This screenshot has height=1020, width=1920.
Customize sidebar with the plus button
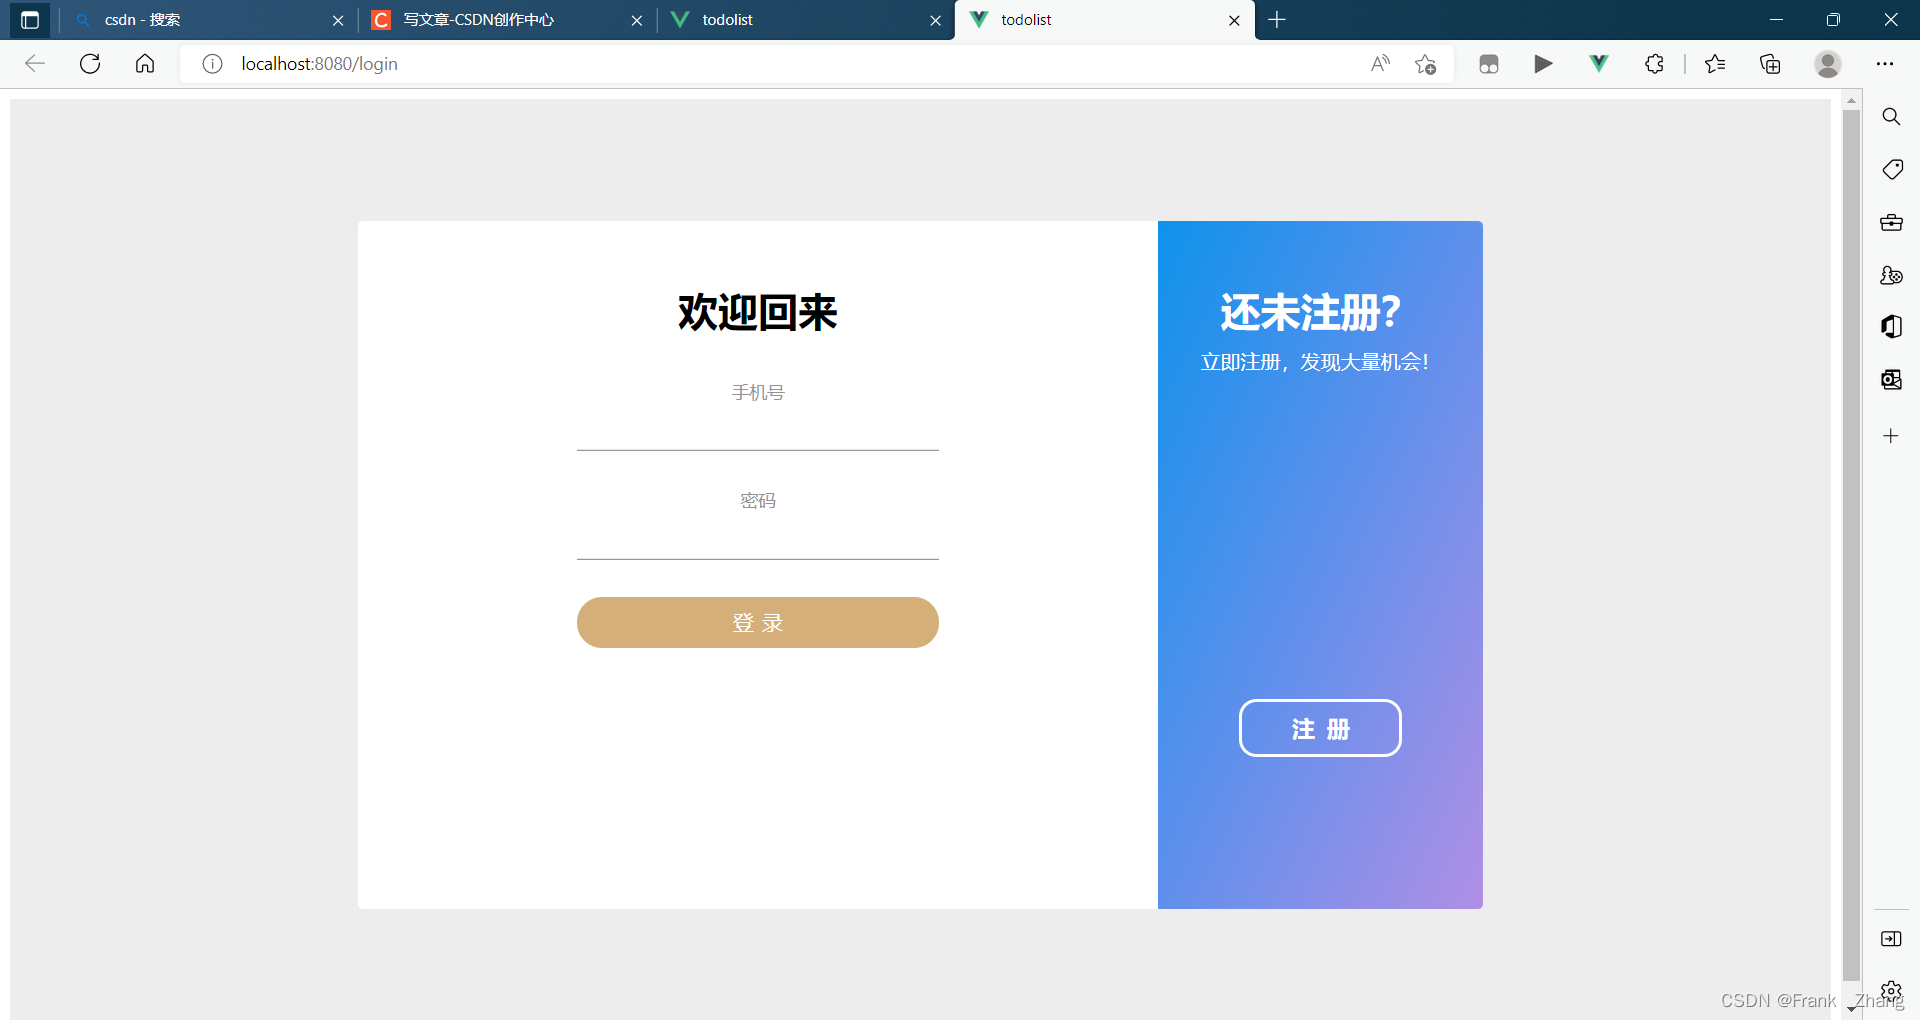(x=1891, y=436)
